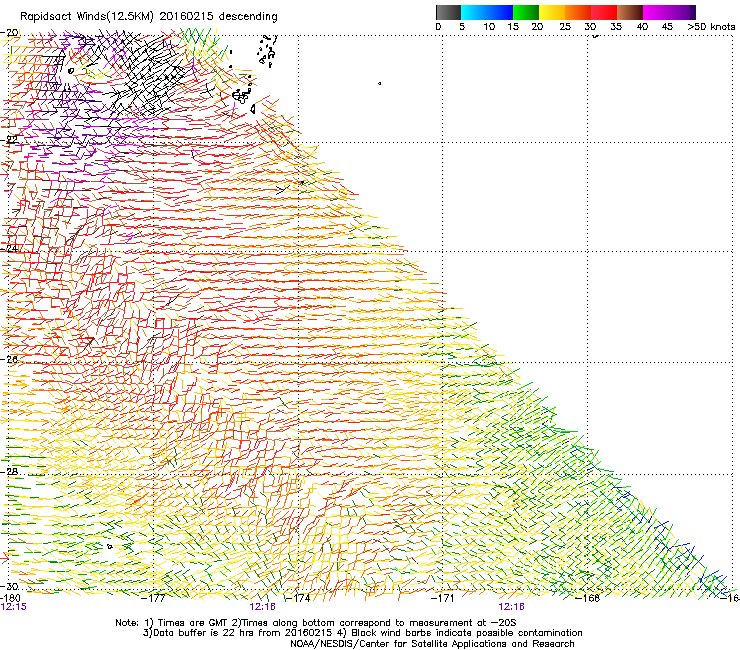Click the '-174' longitude axis label
Screen dimensions: 740x650
[x=298, y=598]
